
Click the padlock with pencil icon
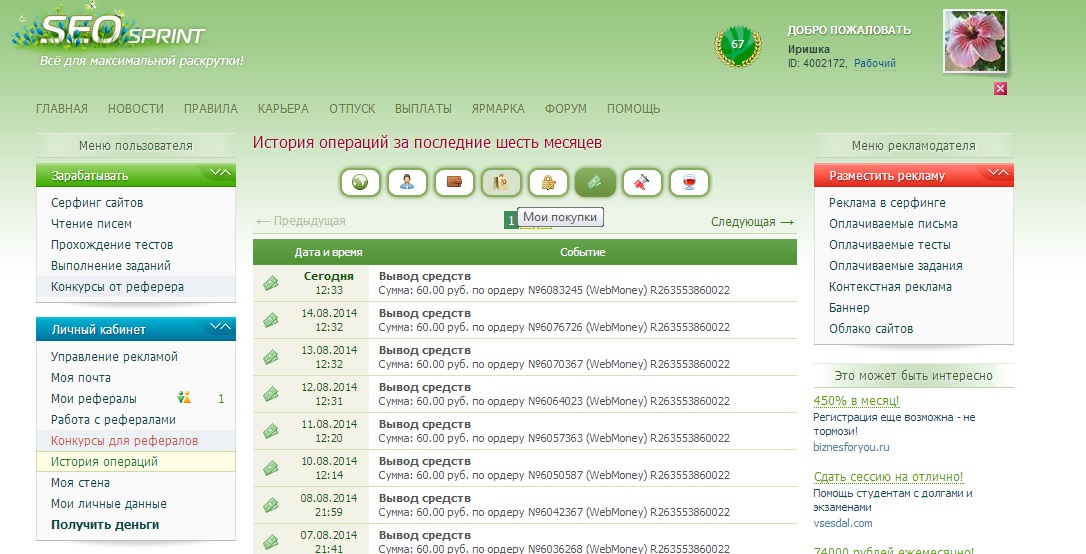(548, 182)
